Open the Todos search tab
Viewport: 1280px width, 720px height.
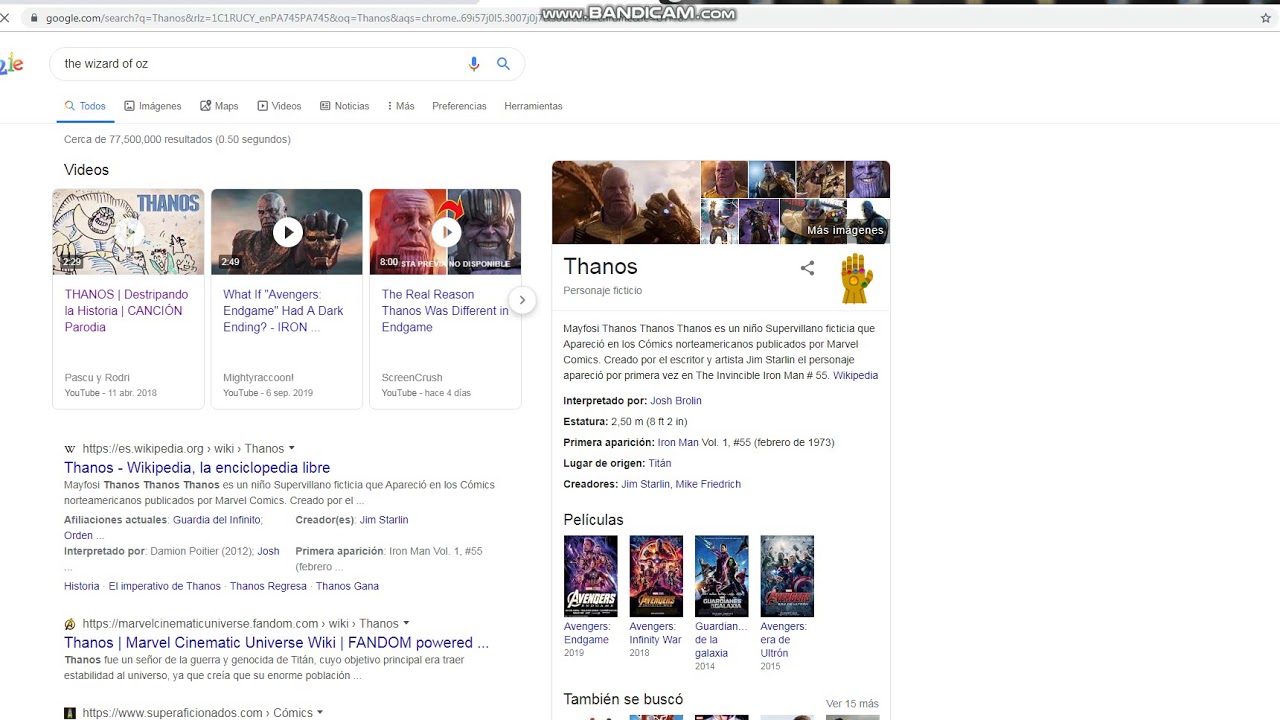pos(85,106)
